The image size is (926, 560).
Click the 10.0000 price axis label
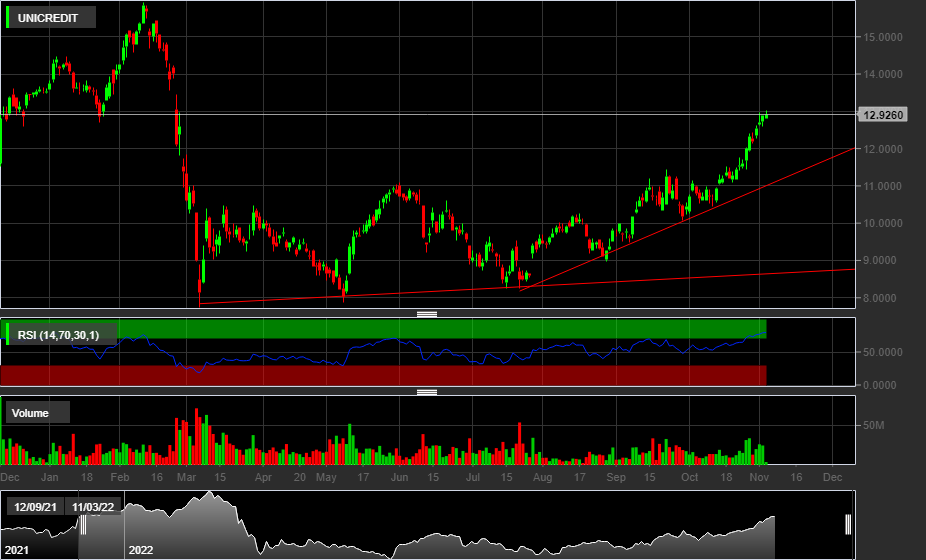coord(883,223)
